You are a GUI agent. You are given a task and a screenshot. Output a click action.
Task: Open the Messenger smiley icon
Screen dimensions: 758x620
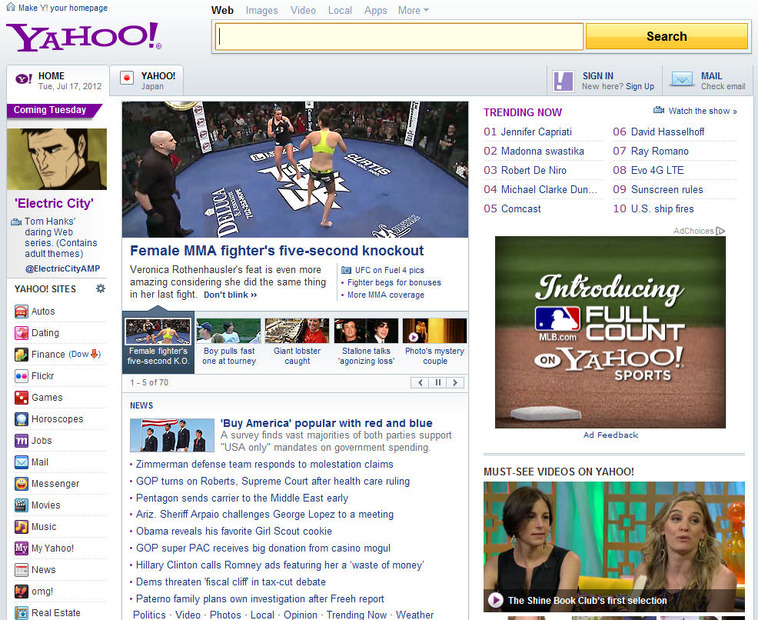coord(21,484)
